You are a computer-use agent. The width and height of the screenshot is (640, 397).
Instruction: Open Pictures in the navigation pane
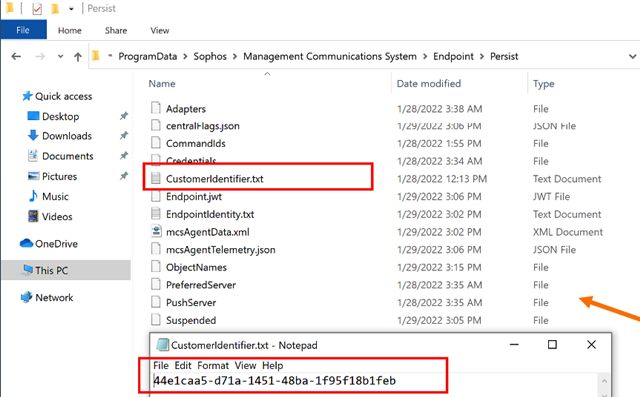coord(60,176)
